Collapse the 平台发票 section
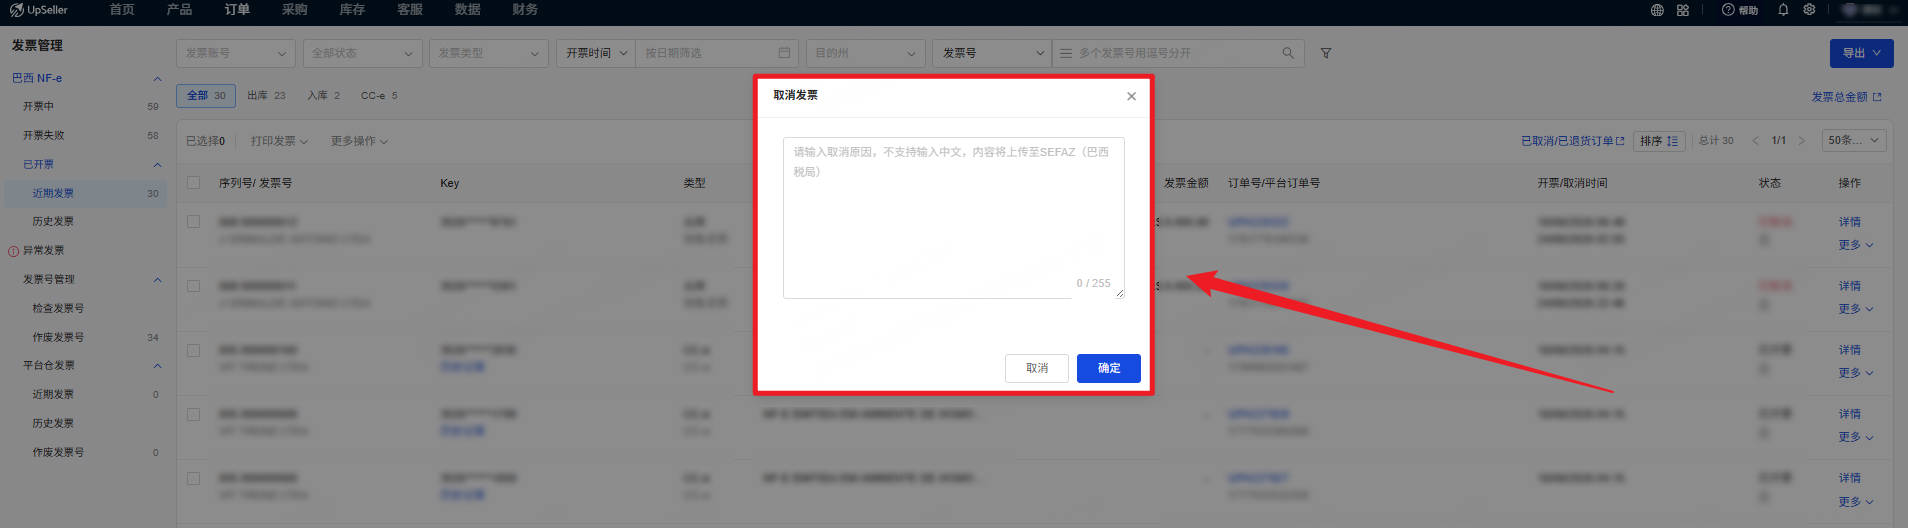This screenshot has width=1908, height=528. pos(157,366)
